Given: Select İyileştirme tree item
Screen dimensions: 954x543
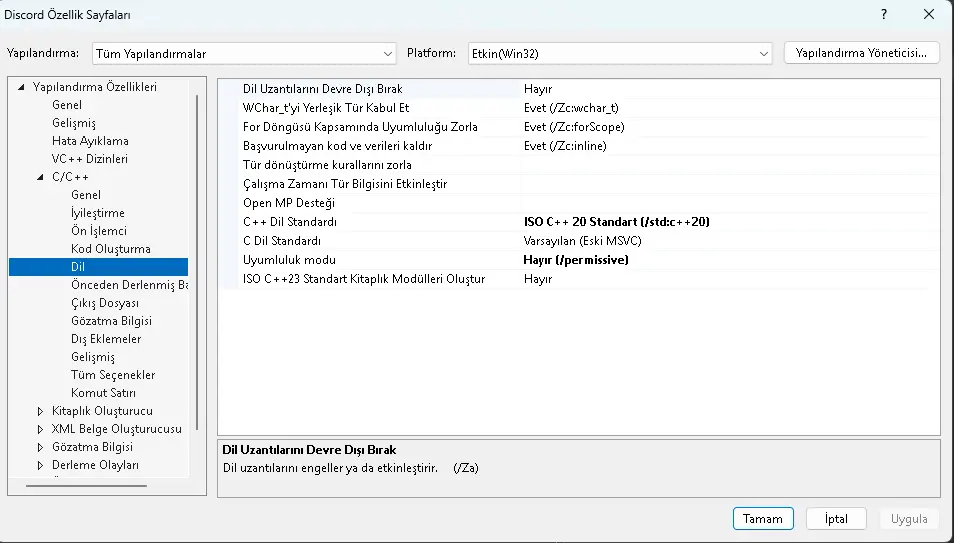Looking at the screenshot, I should (x=98, y=213).
